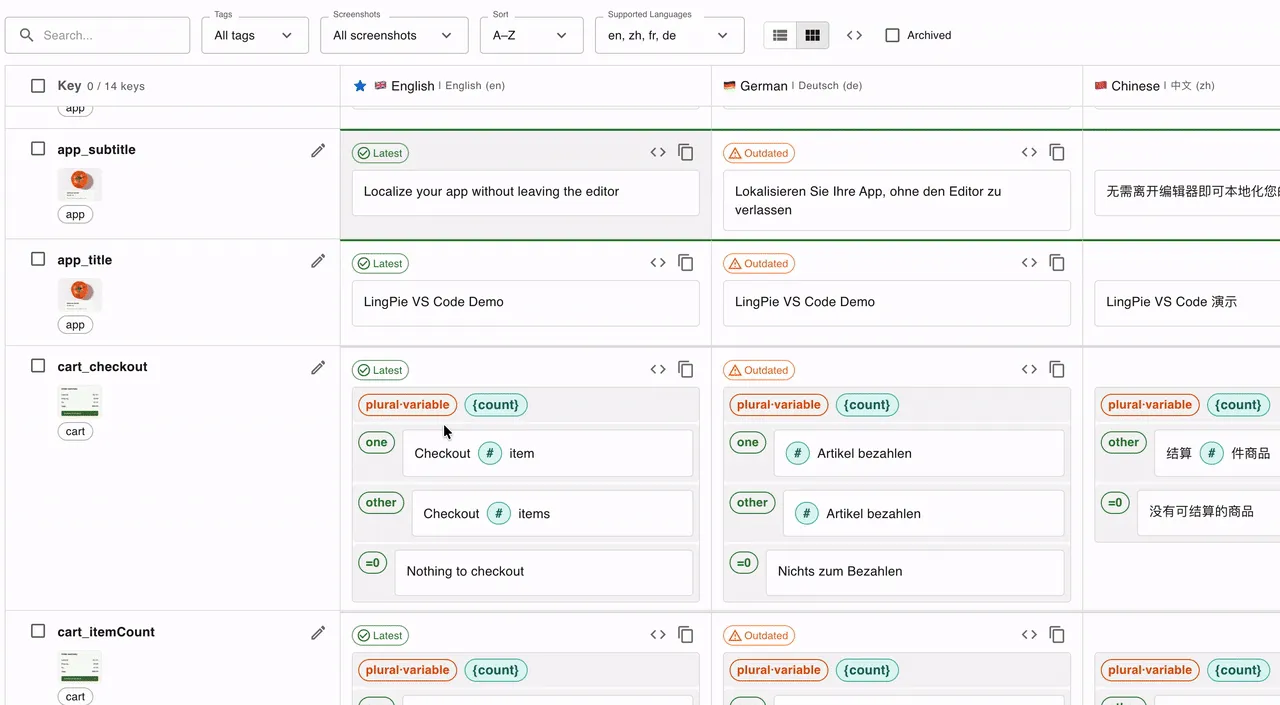Copy English app_subtitle translation
Screen dimensions: 1280x705
[686, 153]
